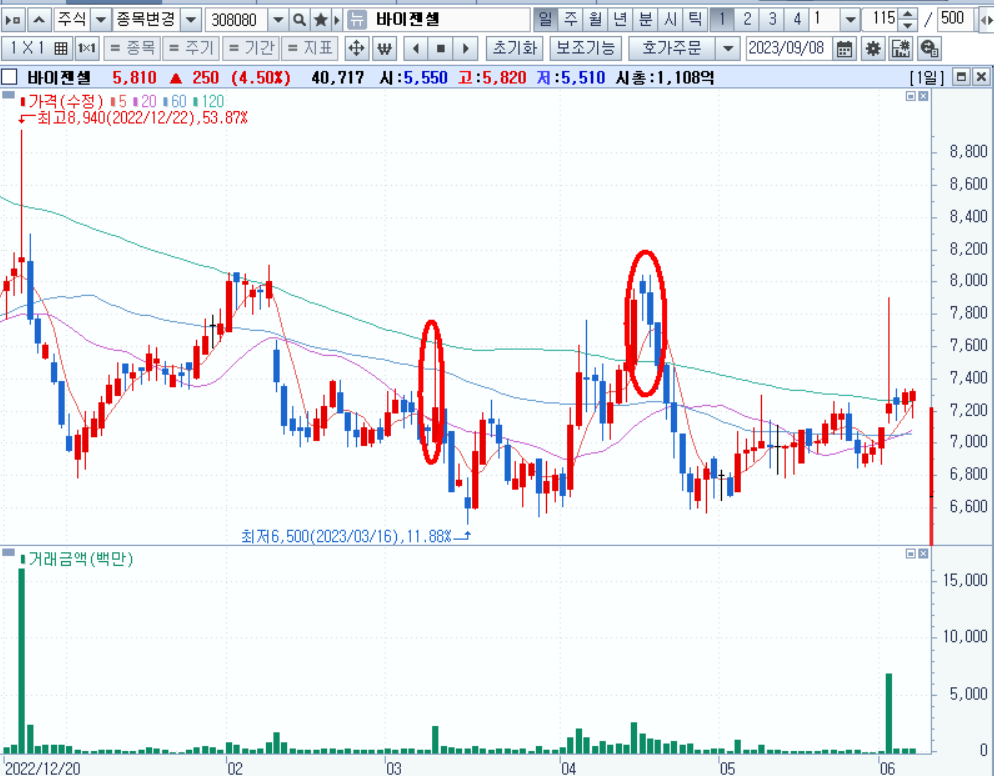Select interval preset tab 4

[x=796, y=20]
